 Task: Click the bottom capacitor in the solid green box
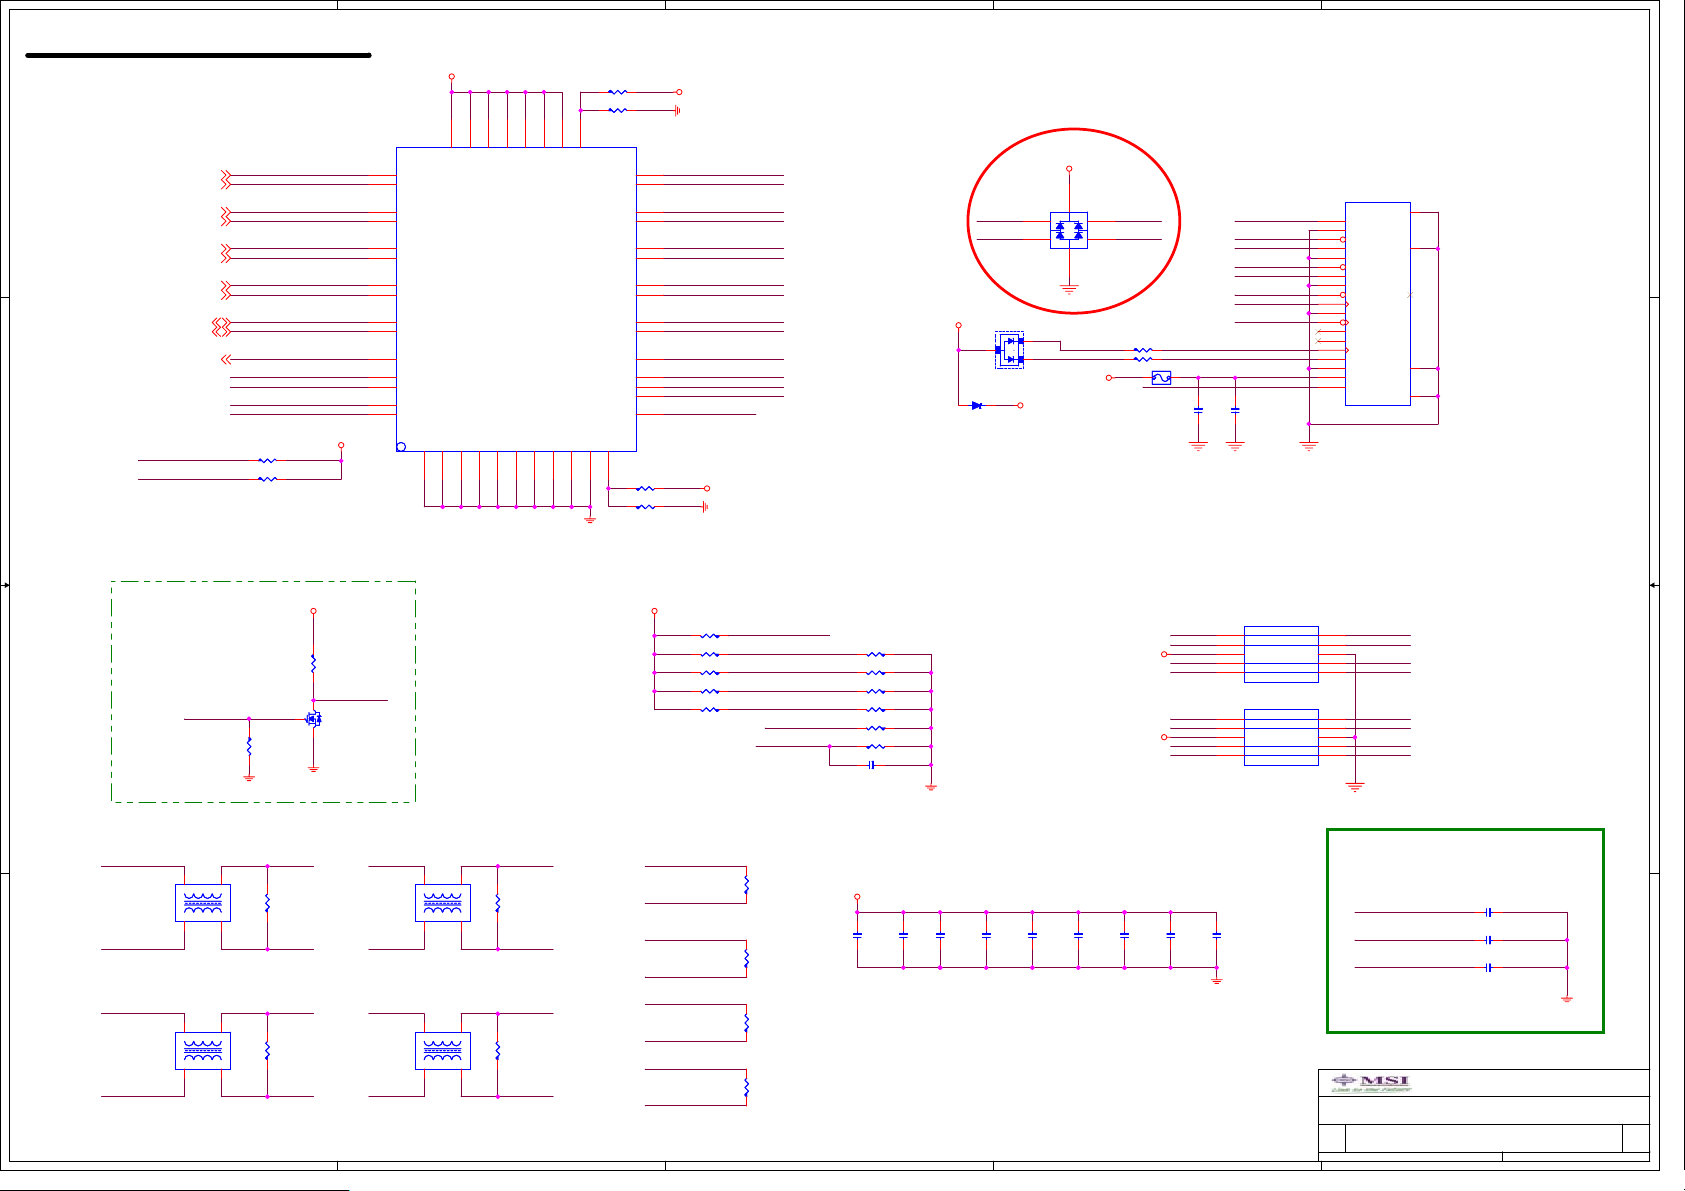1489,967
